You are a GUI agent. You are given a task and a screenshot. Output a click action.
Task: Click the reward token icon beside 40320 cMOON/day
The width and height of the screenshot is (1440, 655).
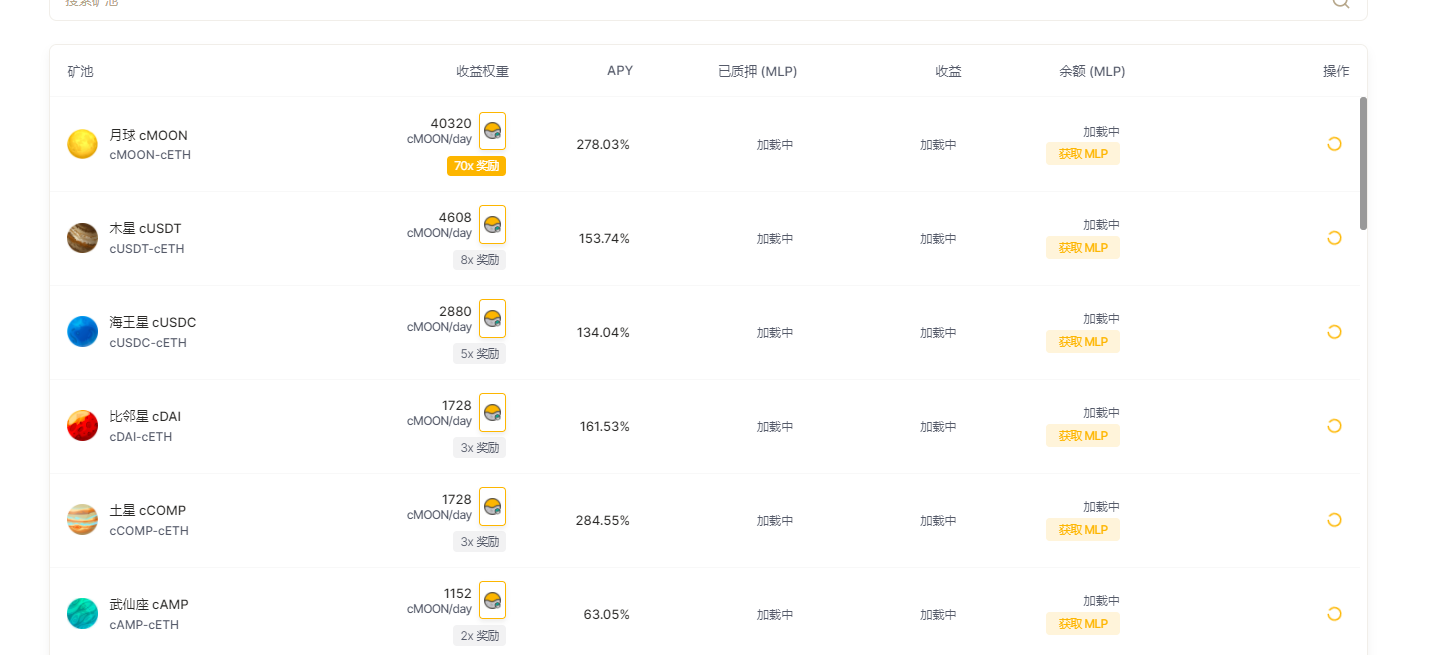coord(492,131)
